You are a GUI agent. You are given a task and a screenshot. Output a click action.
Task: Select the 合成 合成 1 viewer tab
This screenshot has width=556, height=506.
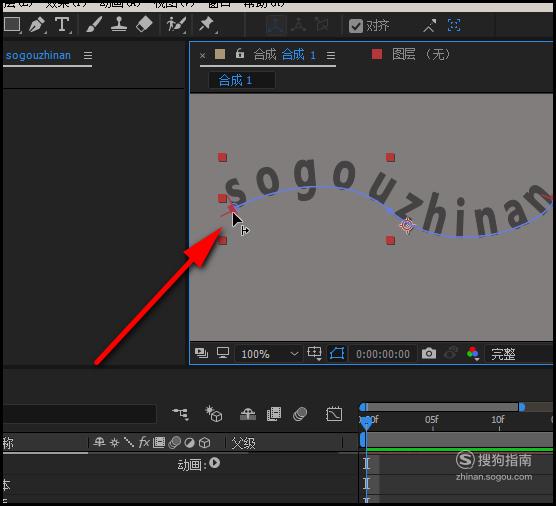284,55
